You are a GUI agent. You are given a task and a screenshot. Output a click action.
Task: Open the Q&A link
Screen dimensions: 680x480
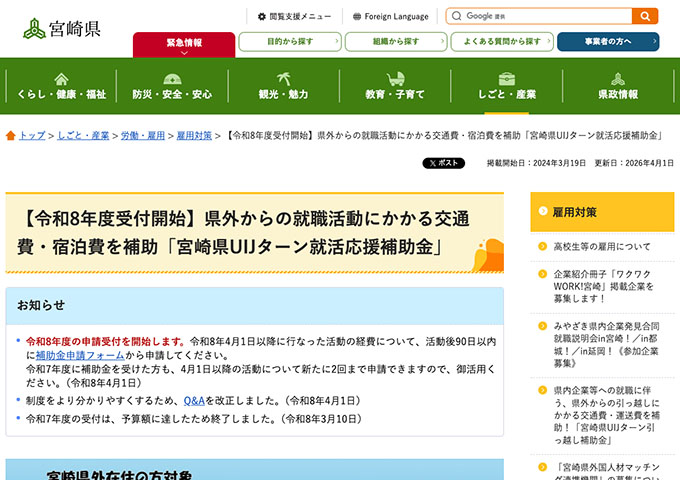point(194,401)
